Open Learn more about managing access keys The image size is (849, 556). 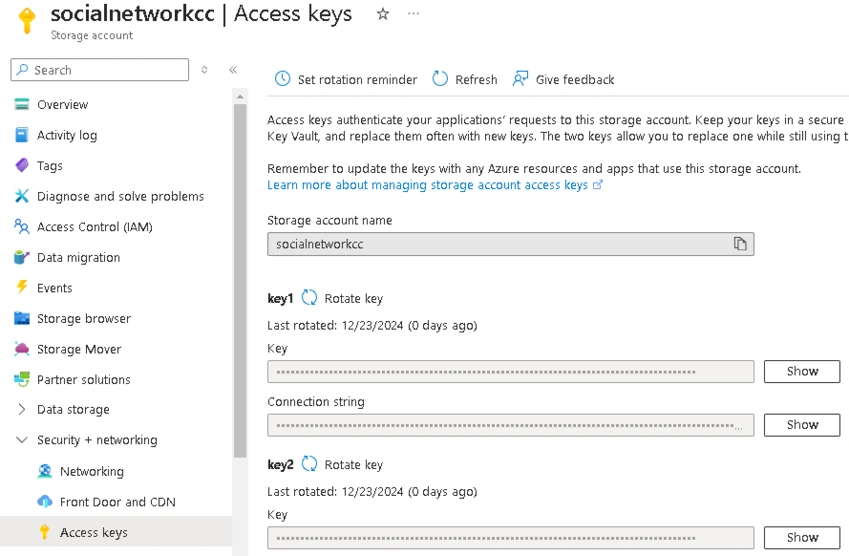click(x=427, y=185)
